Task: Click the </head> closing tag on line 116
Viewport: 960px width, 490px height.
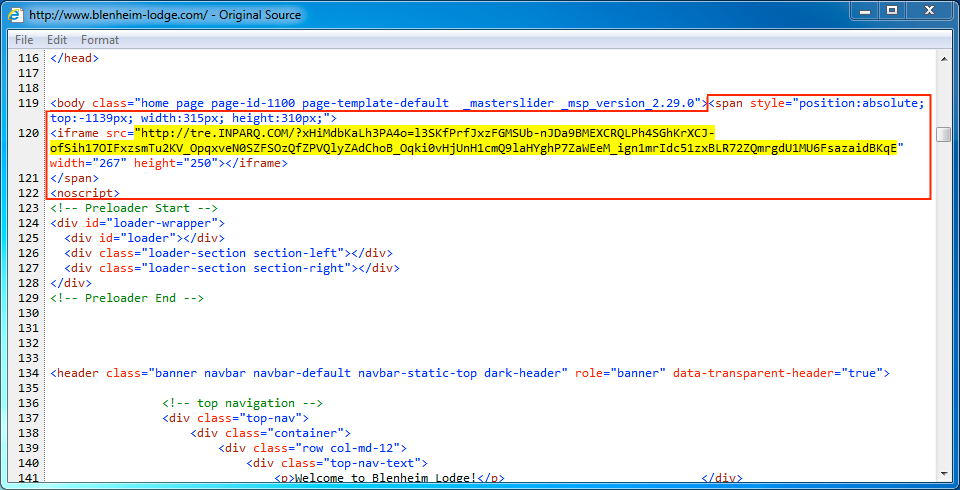Action: (x=74, y=58)
